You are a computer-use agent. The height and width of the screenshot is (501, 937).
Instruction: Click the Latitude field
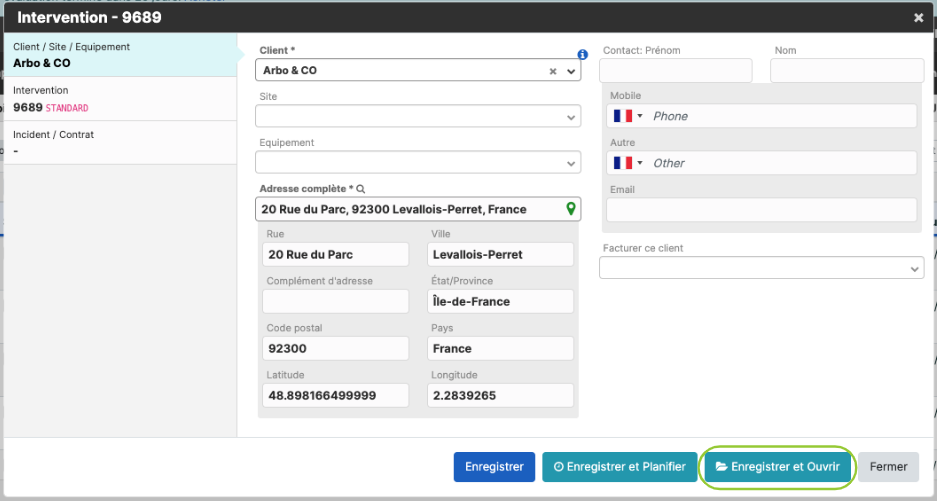[x=335, y=395]
